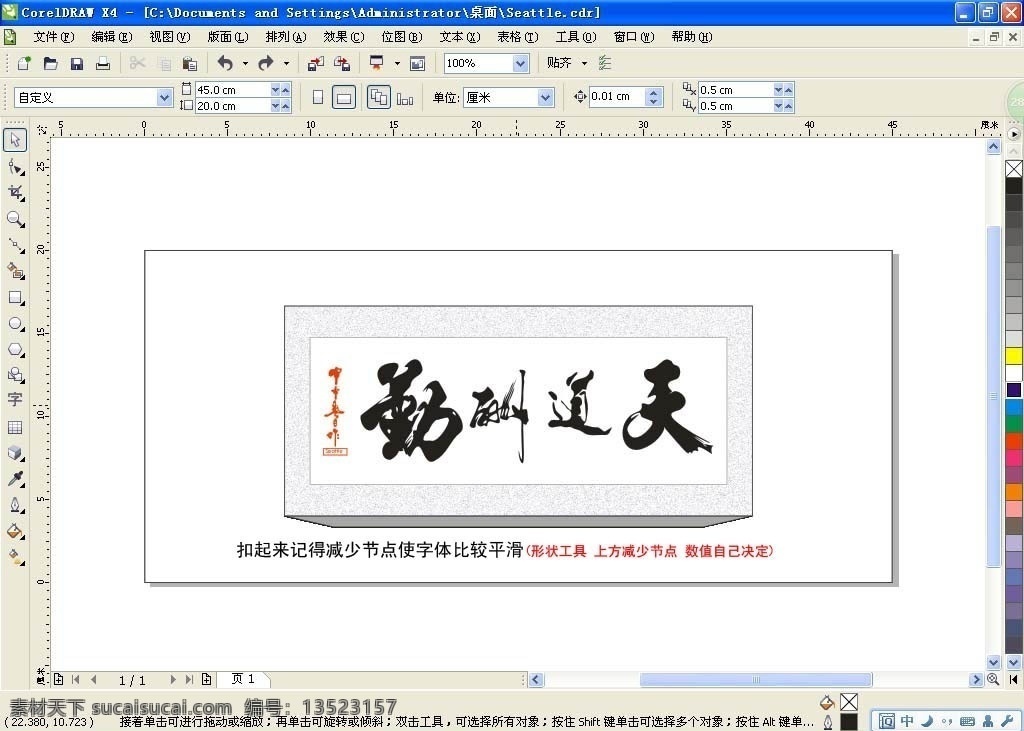
Task: Redo the last action
Action: tap(266, 63)
